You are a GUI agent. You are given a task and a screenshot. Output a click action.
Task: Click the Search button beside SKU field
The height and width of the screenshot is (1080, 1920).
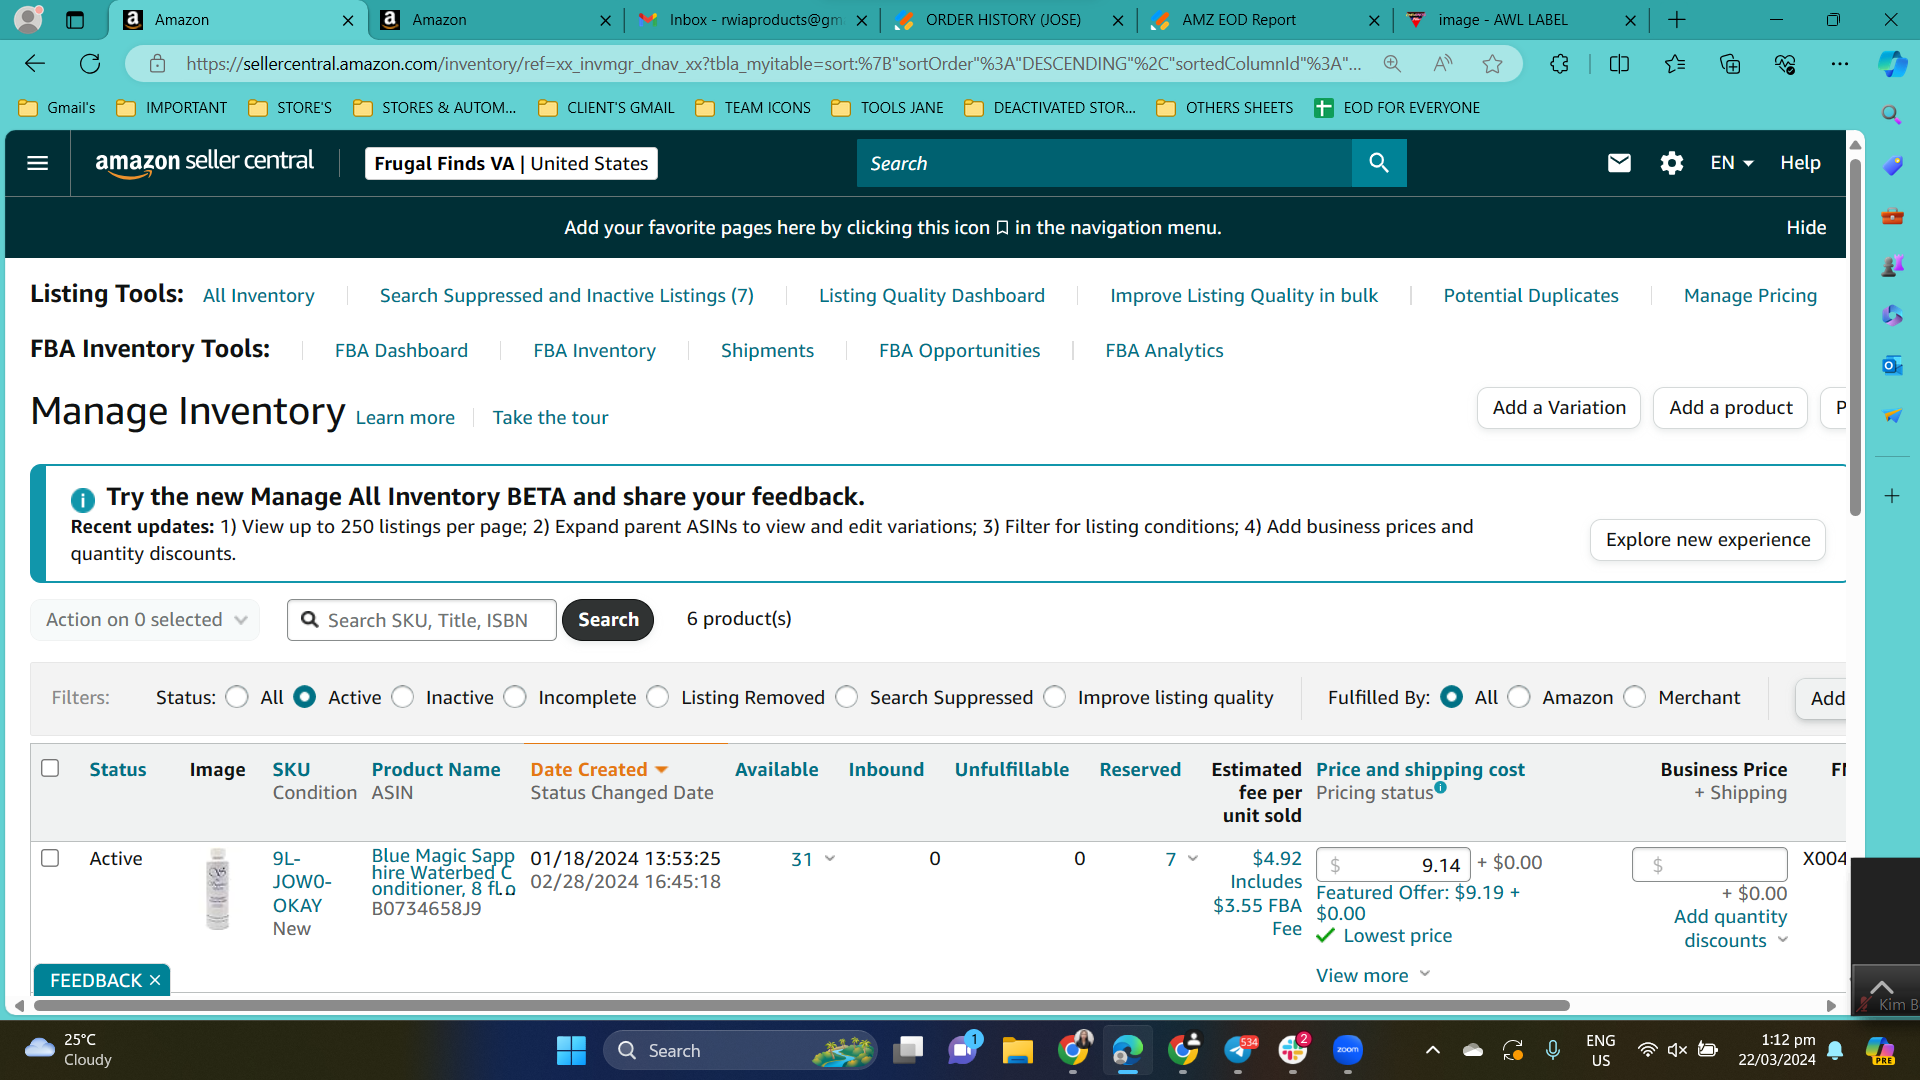[608, 620]
